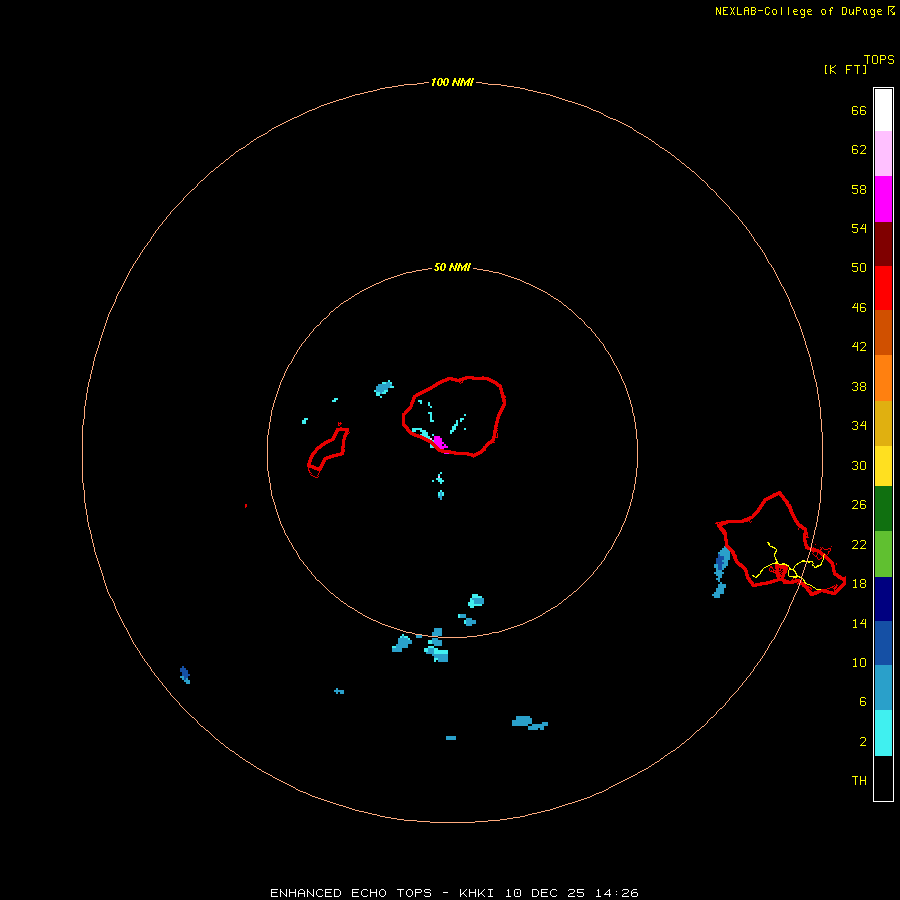900x900 pixels.
Task: Click the orange 38 kft legend swatch
Action: point(883,378)
